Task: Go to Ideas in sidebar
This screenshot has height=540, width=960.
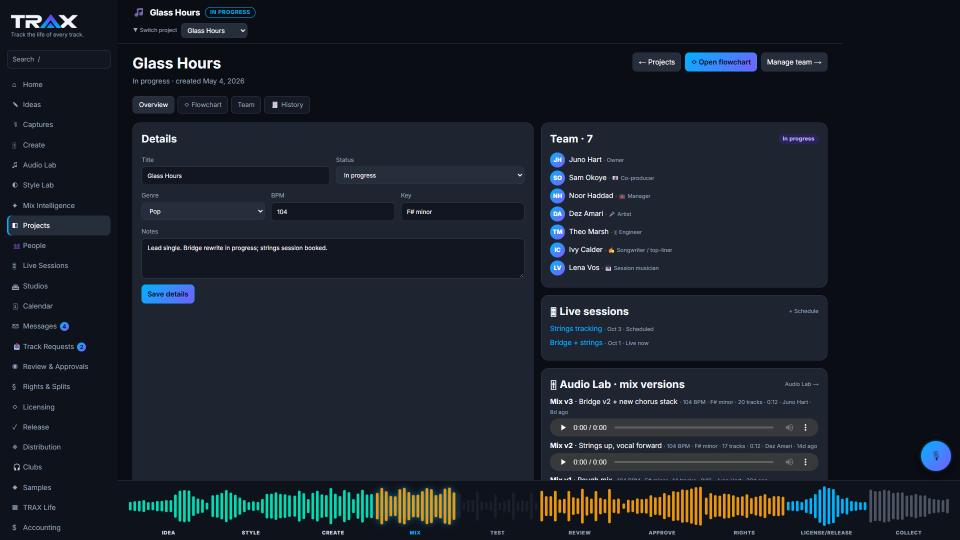Action: click(x=59, y=105)
